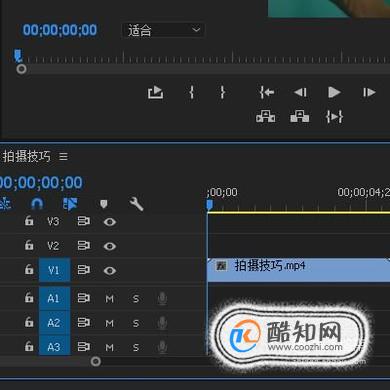This screenshot has width=390, height=390.
Task: Step forward one frame
Action: pos(369,92)
